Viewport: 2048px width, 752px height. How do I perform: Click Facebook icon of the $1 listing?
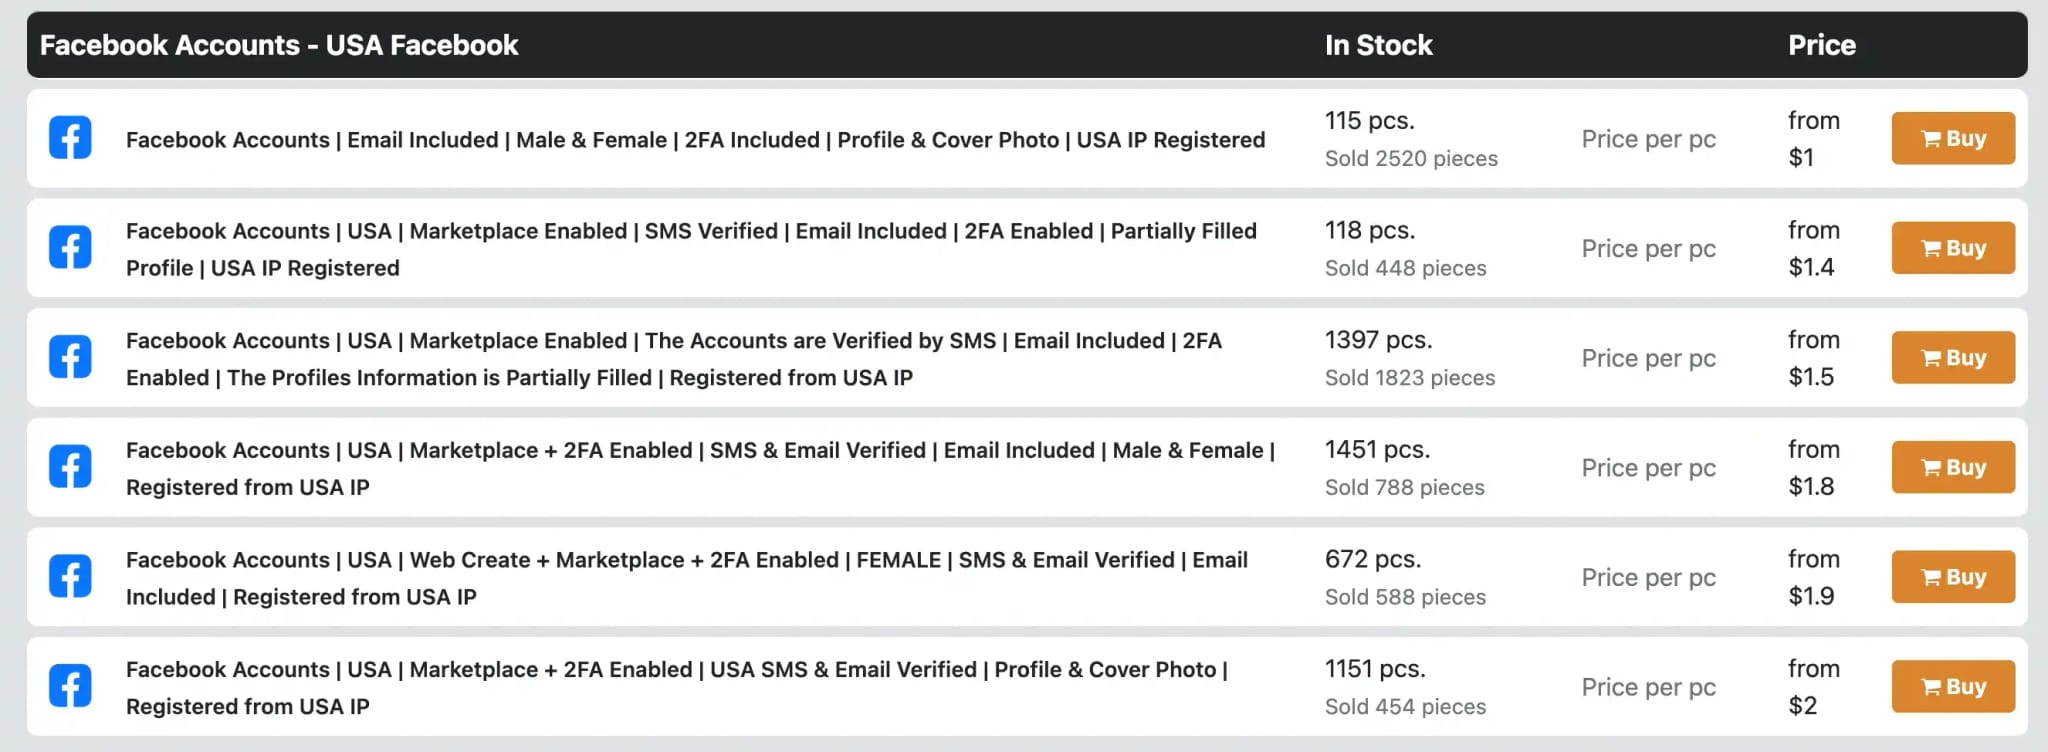coord(70,138)
